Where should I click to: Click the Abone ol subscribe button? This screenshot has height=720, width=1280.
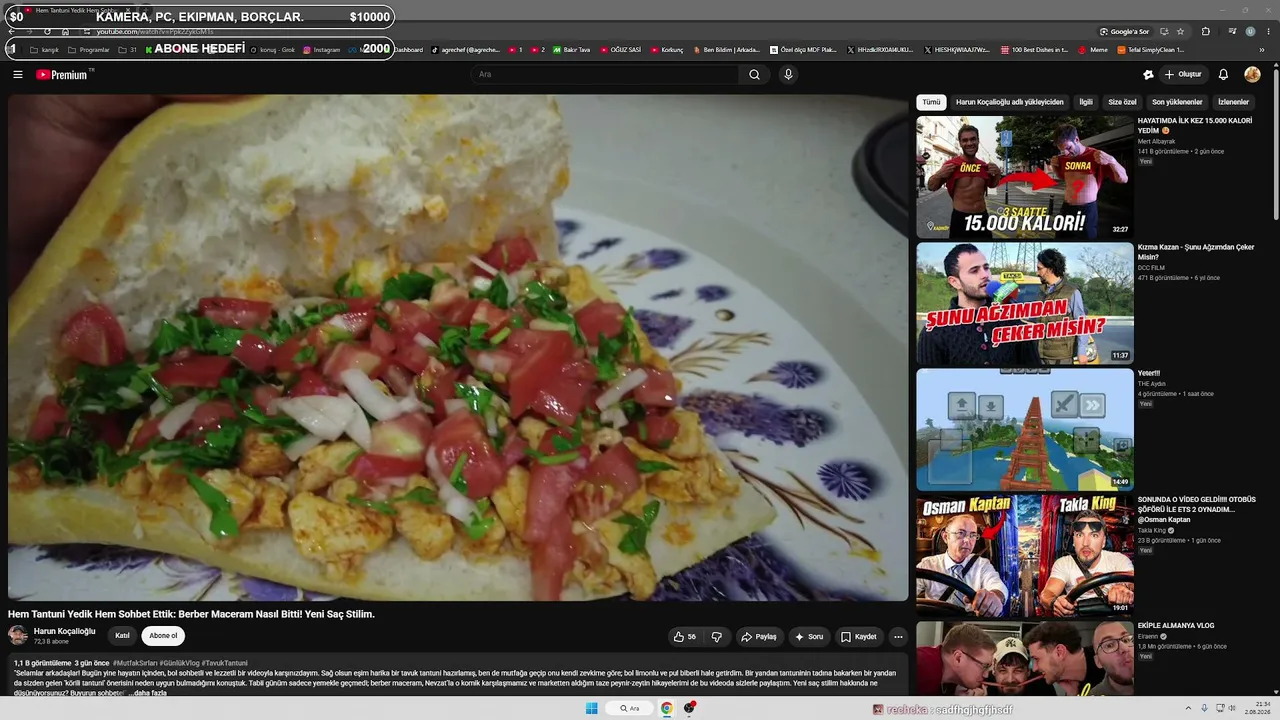(163, 635)
